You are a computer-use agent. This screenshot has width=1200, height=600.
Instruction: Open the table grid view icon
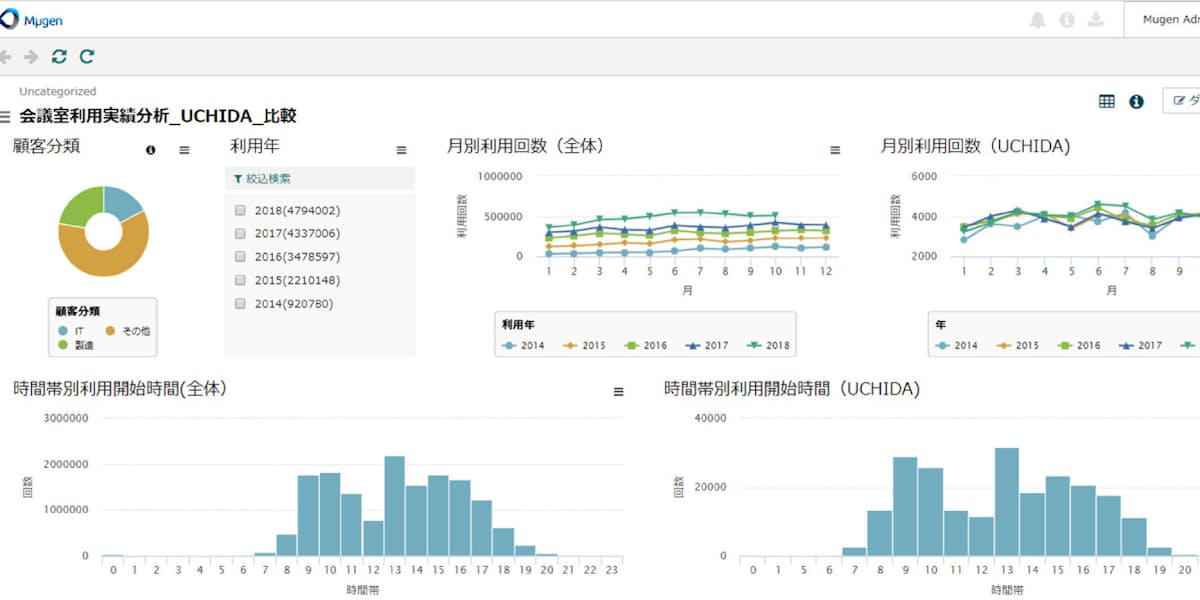[1107, 101]
